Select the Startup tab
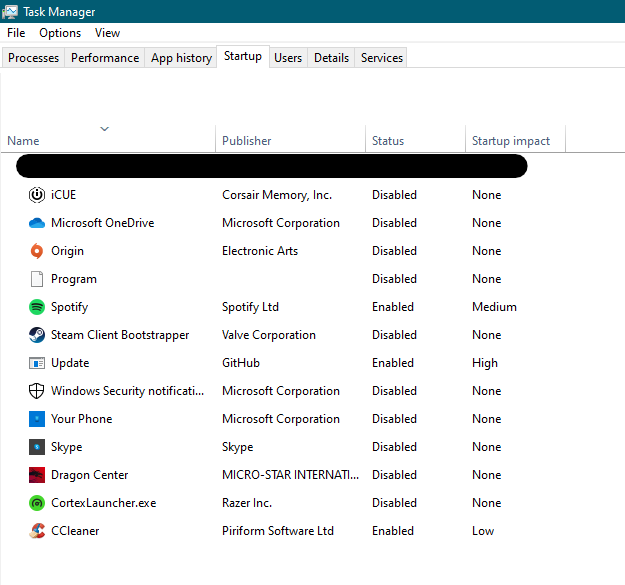Viewport: 625px width, 585px height. [x=243, y=56]
